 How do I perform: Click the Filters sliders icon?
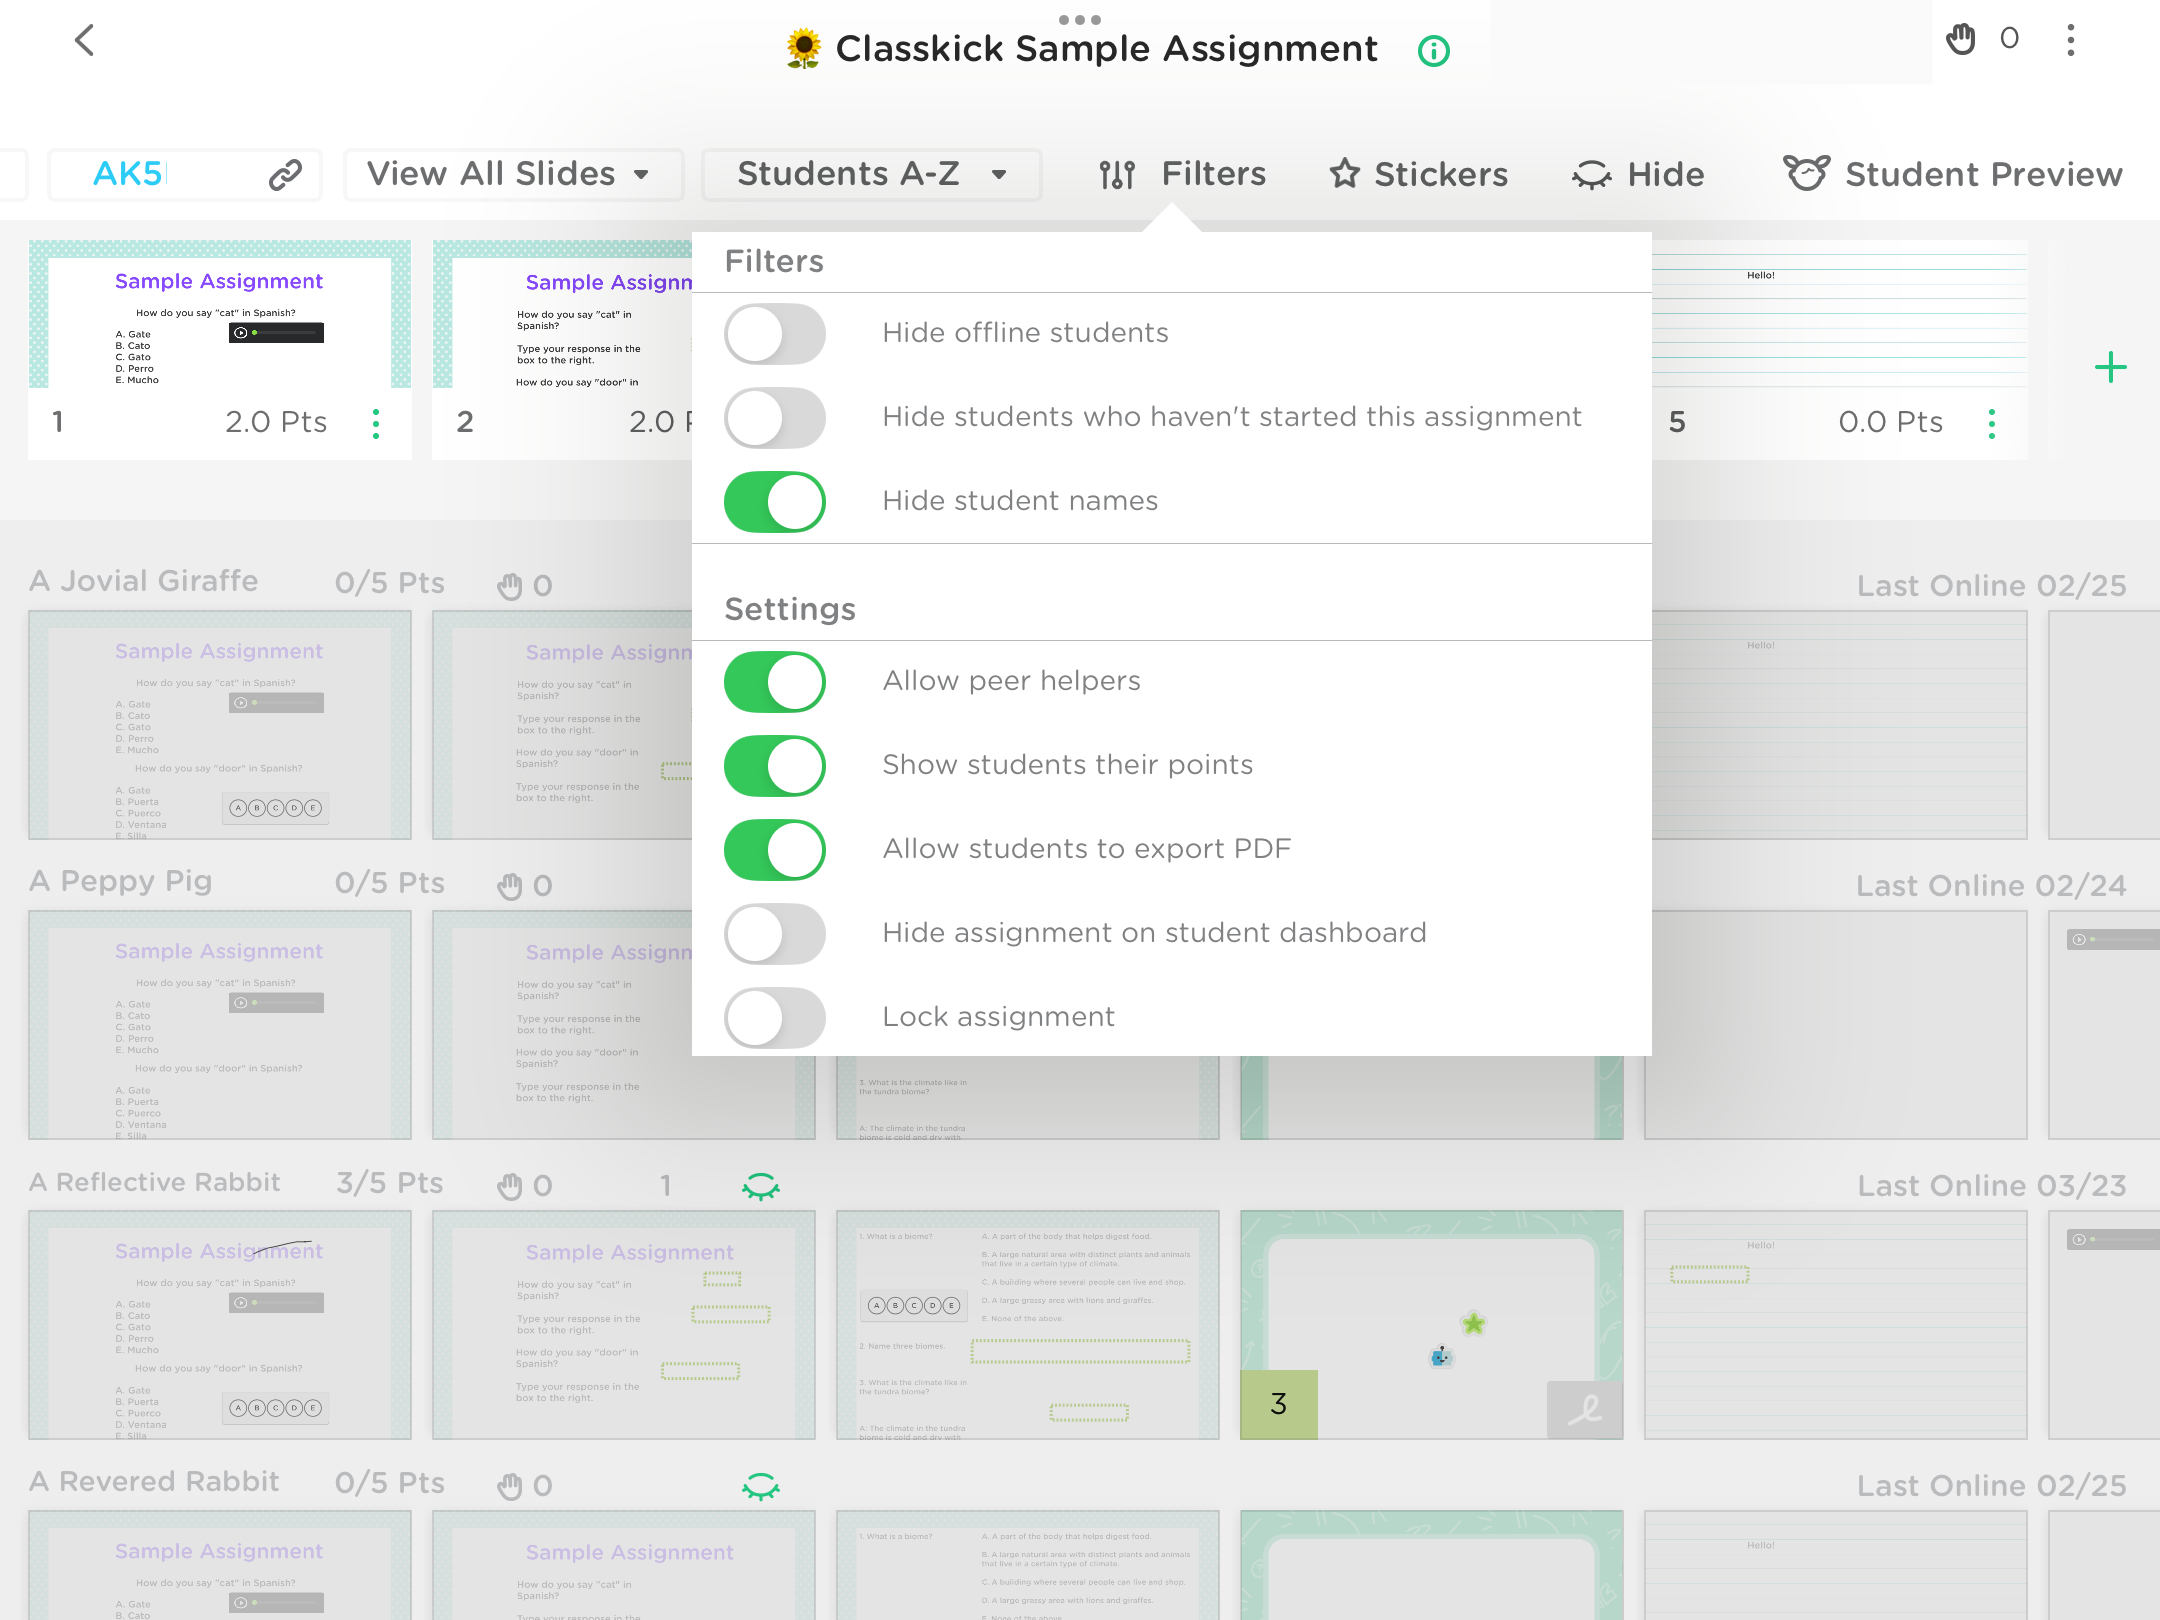(1117, 175)
